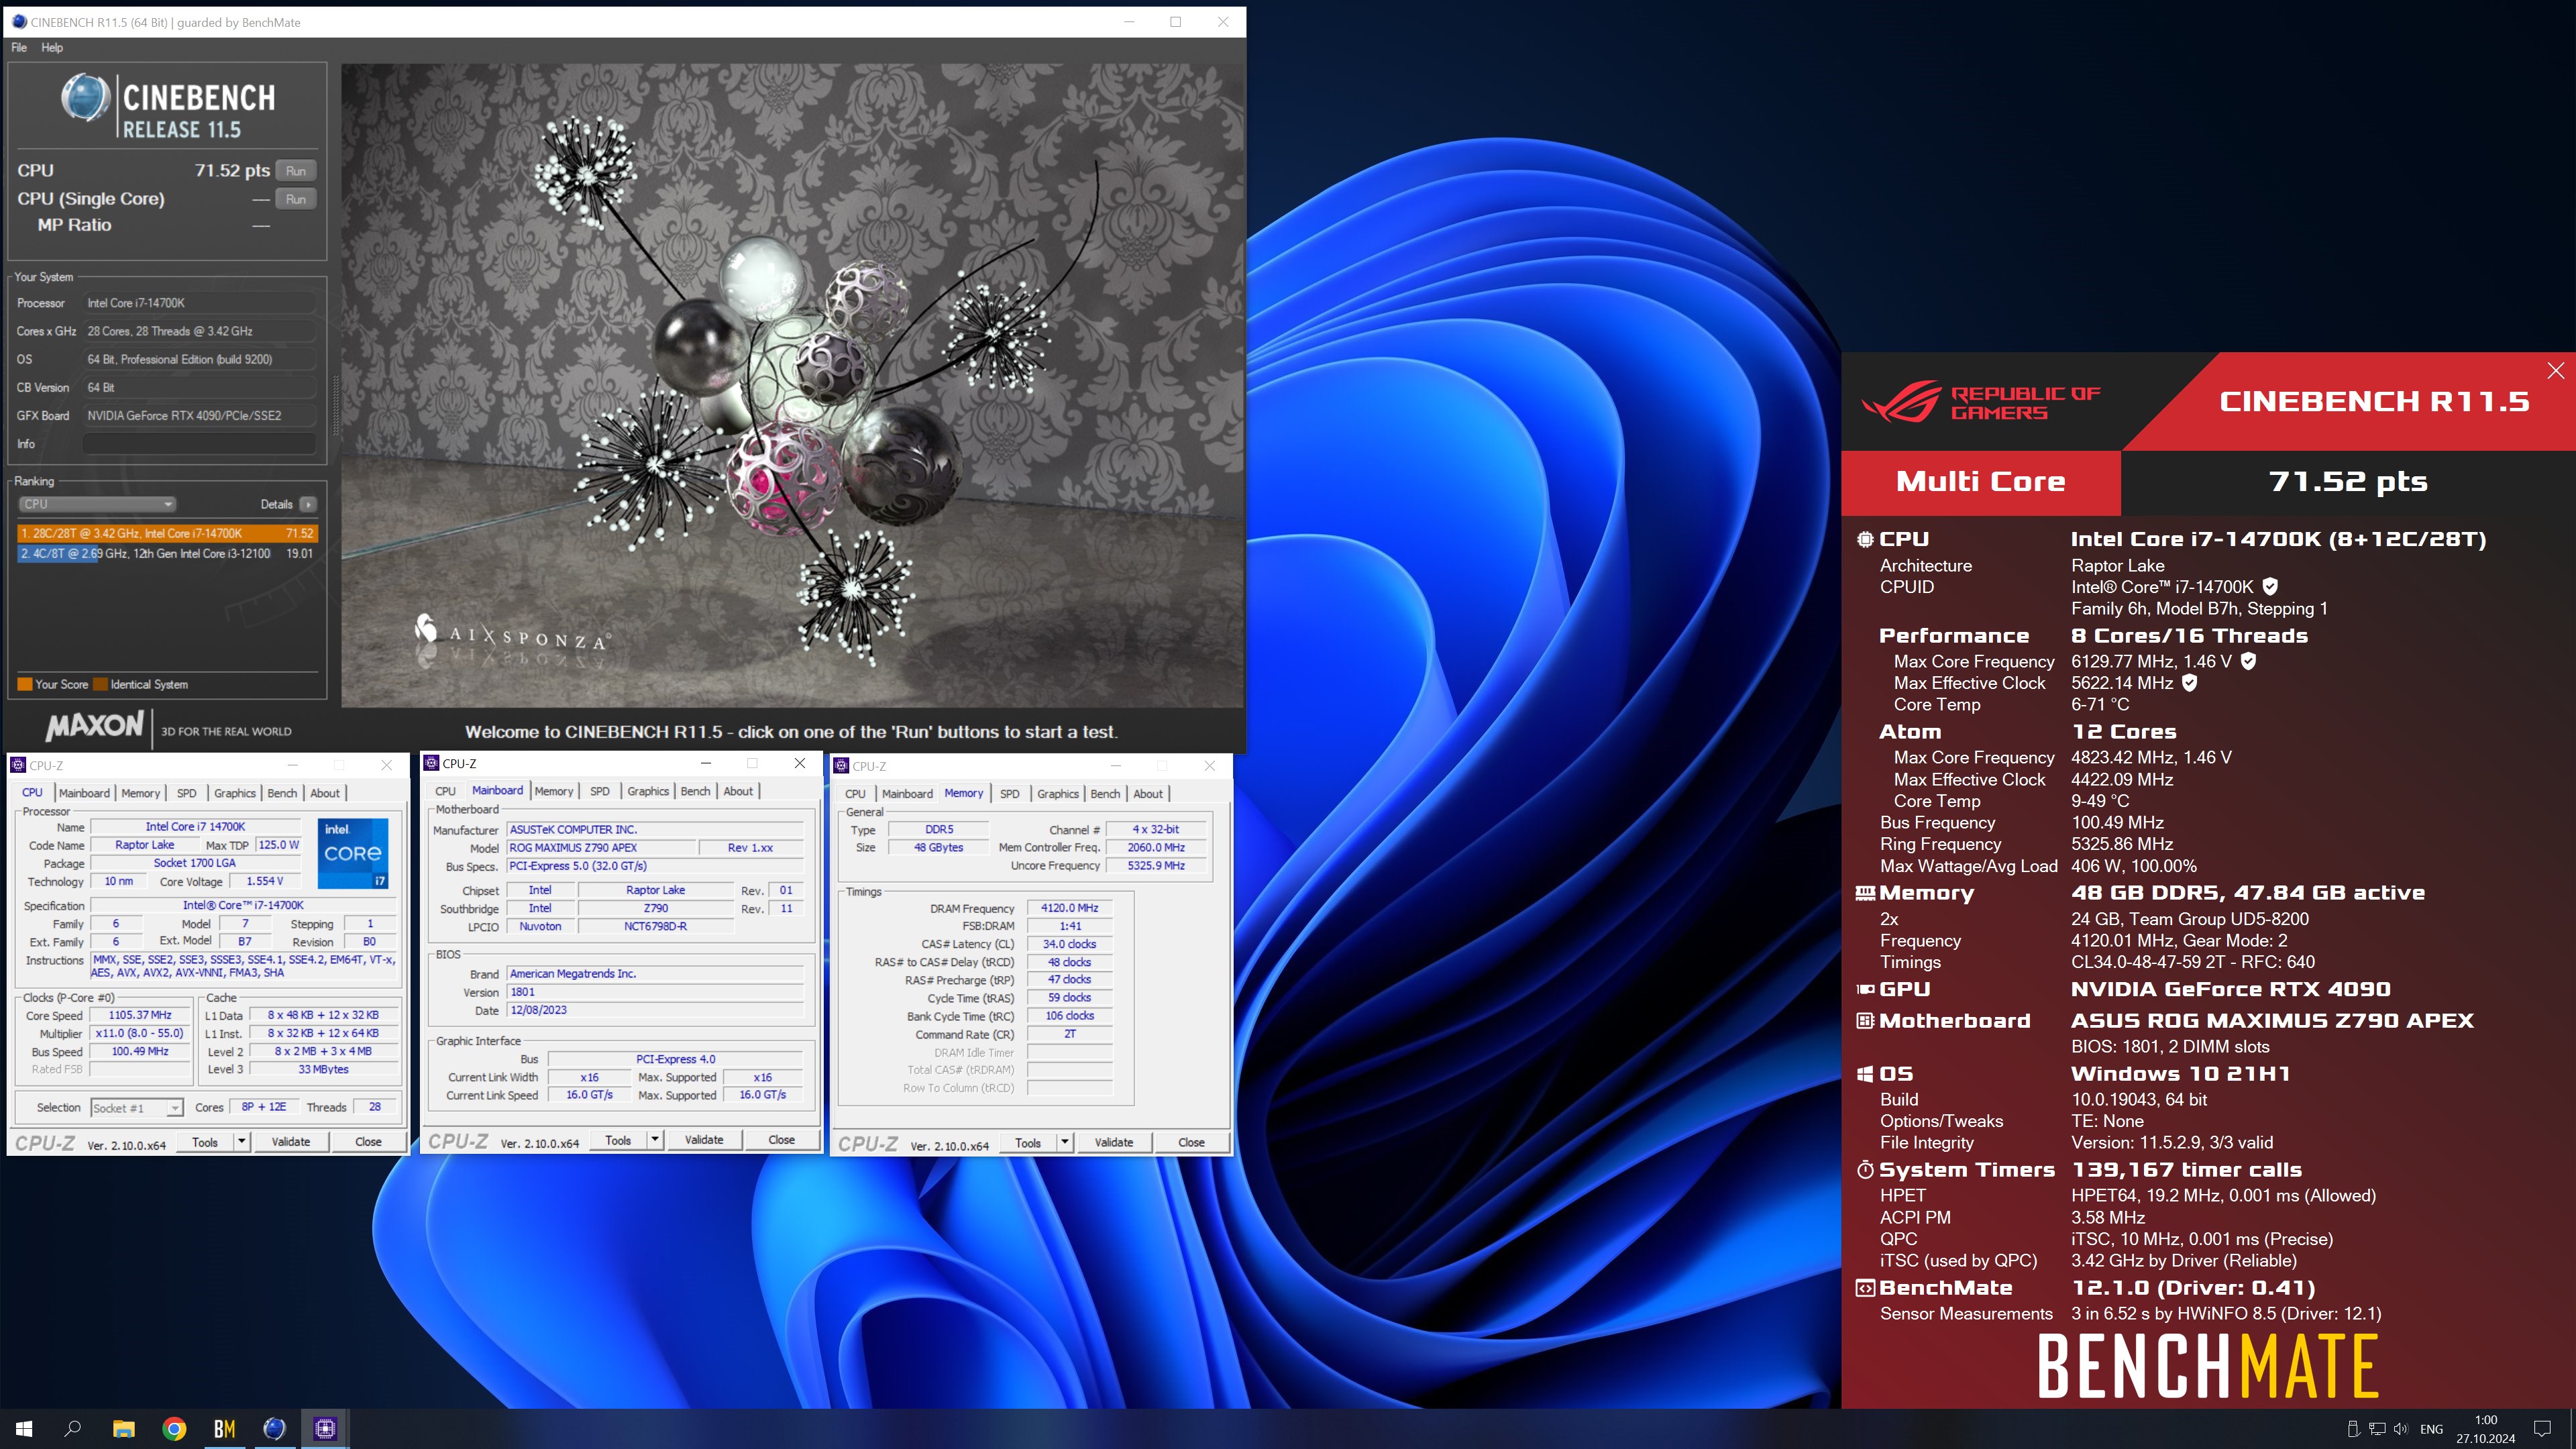This screenshot has height=1449, width=2576.
Task: Expand the Ranking CPU dropdown in Cinebench
Action: click(97, 504)
